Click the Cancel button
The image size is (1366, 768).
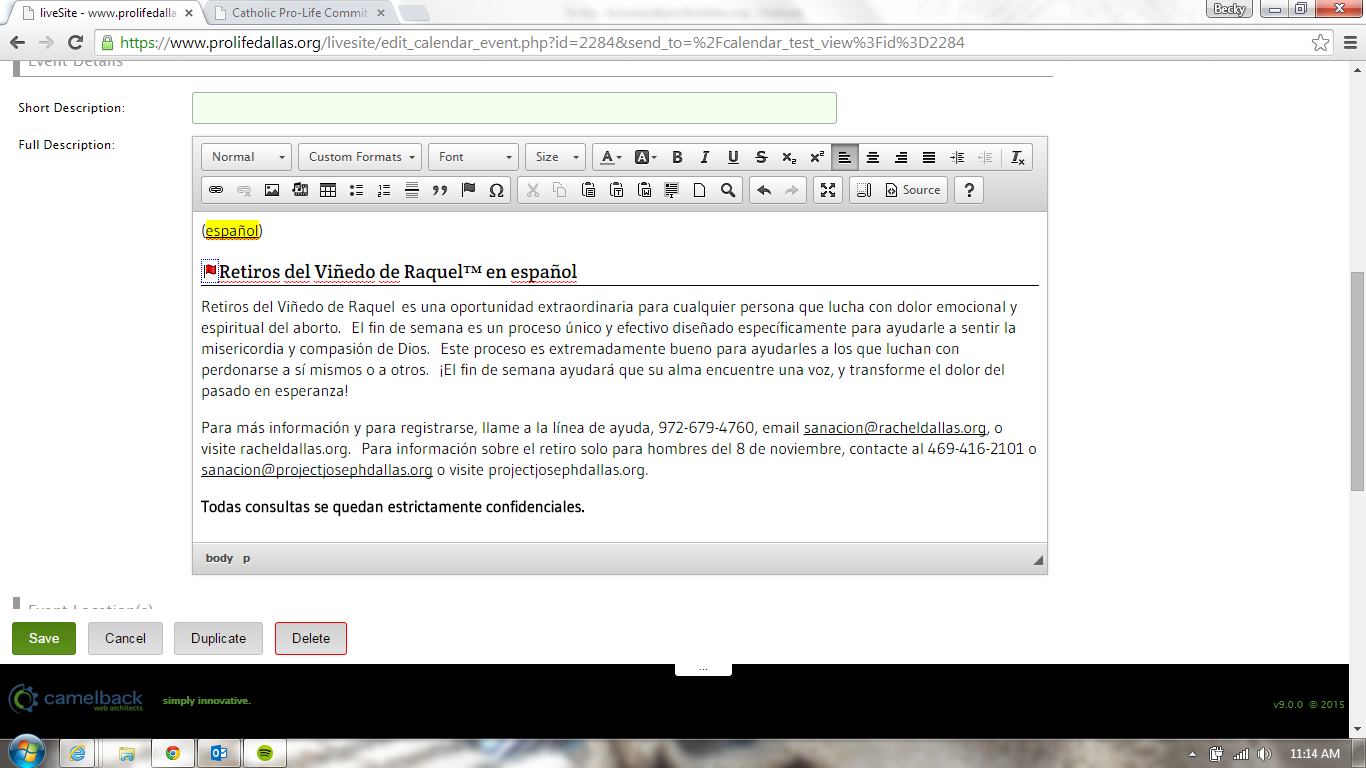(125, 638)
